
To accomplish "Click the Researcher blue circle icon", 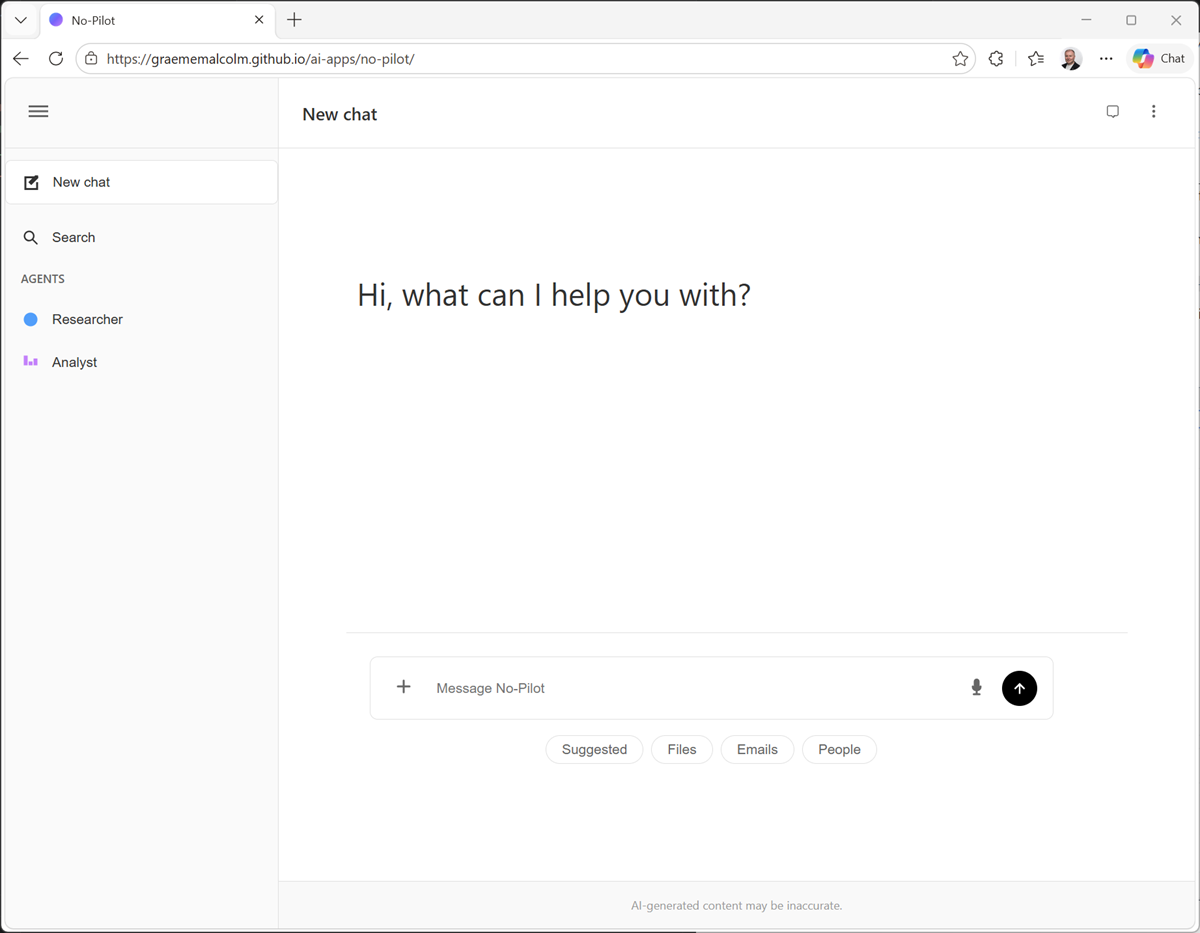I will pyautogui.click(x=31, y=319).
